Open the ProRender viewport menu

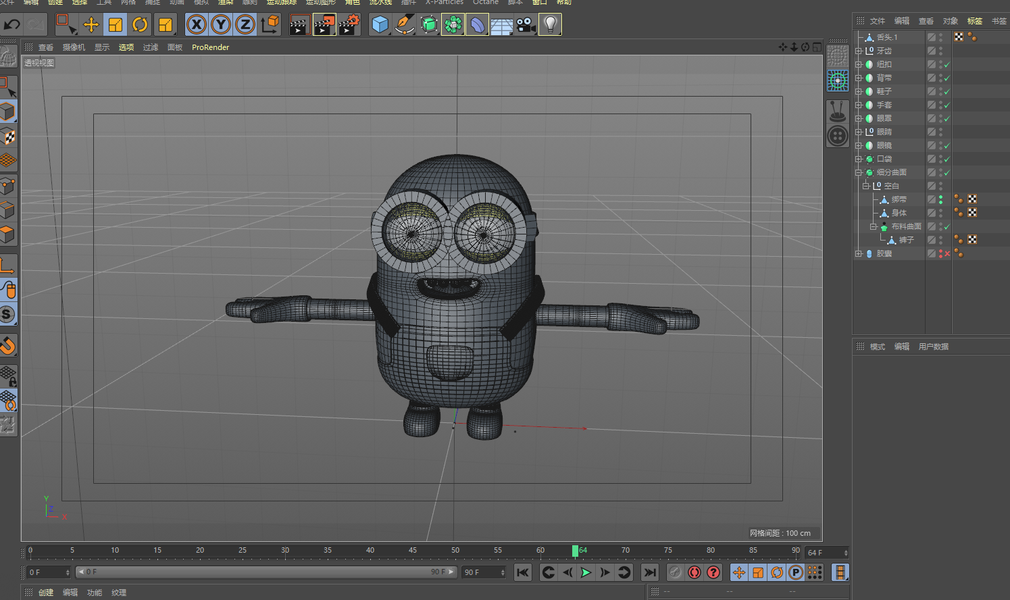tap(210, 47)
